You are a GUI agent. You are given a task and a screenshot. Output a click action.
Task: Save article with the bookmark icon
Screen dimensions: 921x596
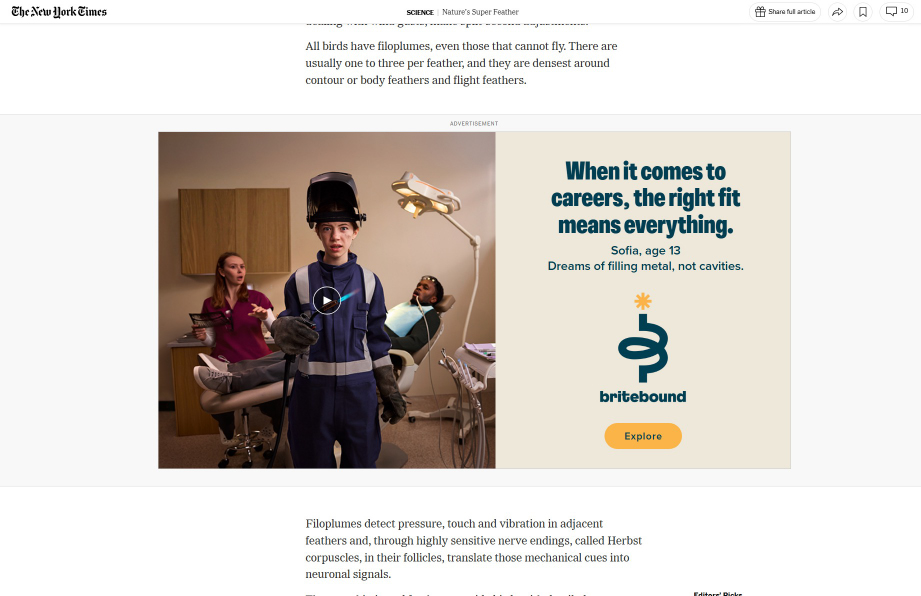coord(863,12)
